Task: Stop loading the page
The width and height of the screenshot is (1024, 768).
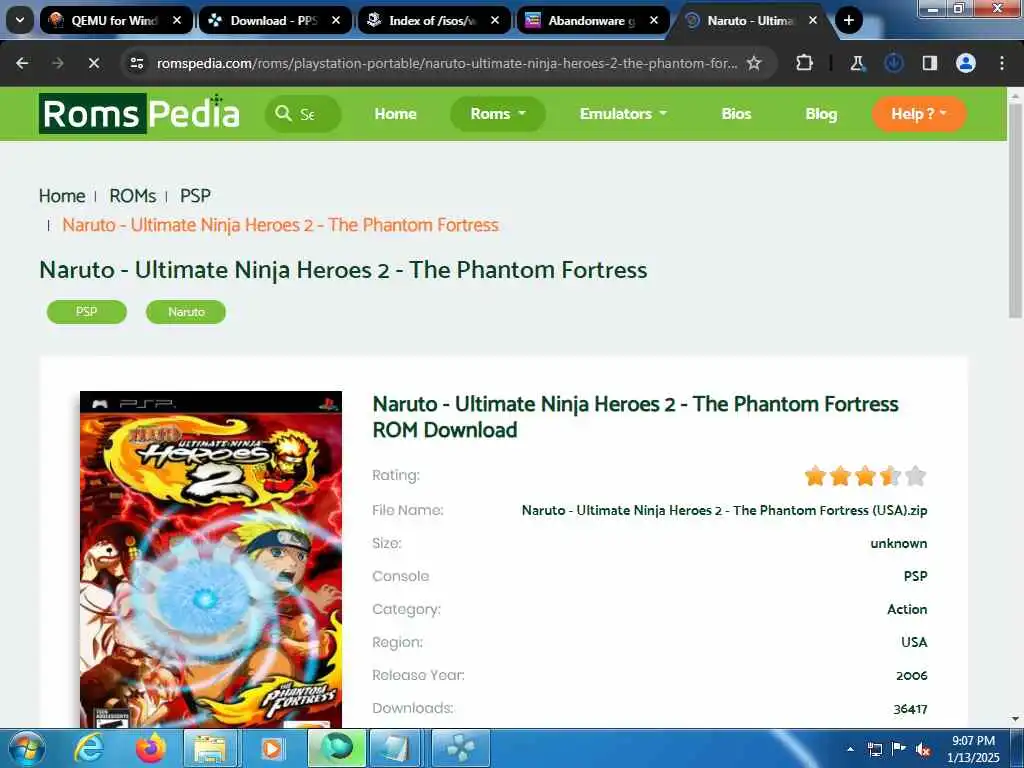Action: [93, 63]
